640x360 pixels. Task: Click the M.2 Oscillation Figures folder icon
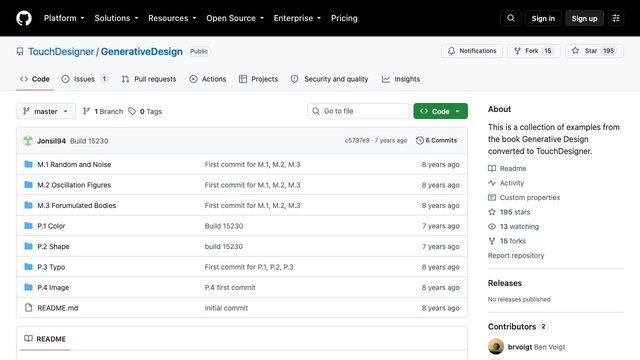[28, 184]
